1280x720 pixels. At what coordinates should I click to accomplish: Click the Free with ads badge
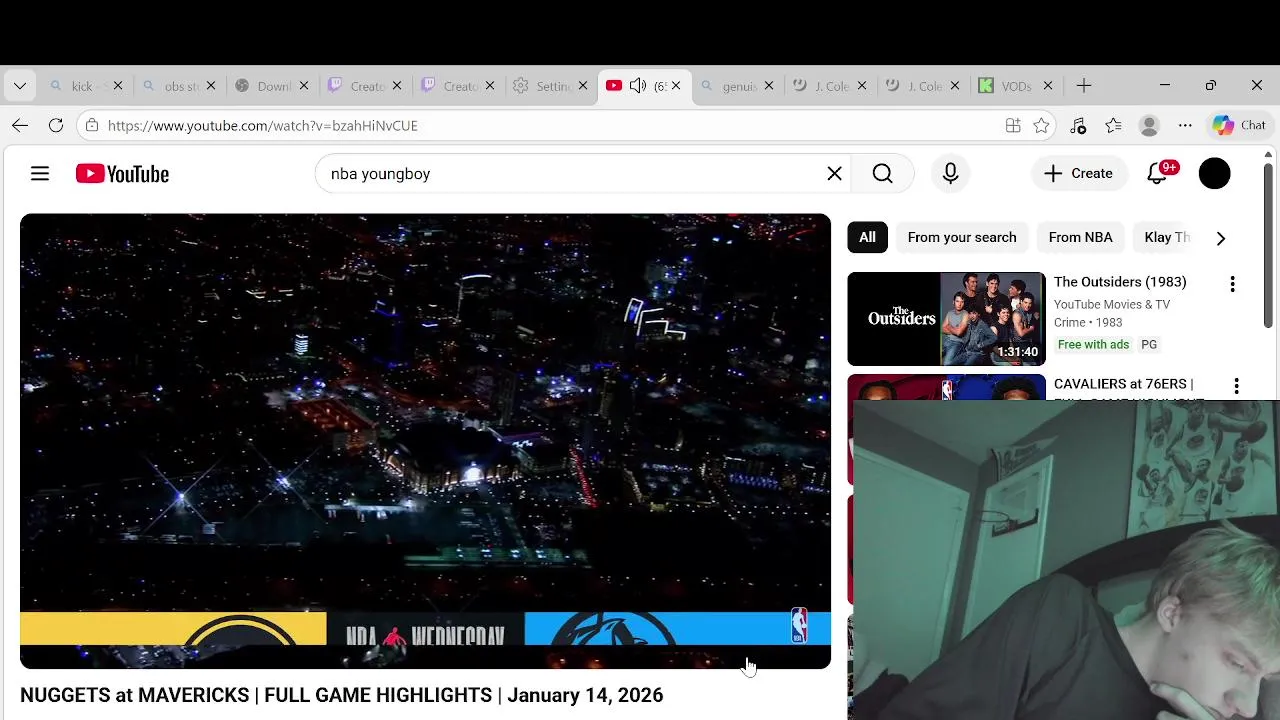pos(1093,344)
